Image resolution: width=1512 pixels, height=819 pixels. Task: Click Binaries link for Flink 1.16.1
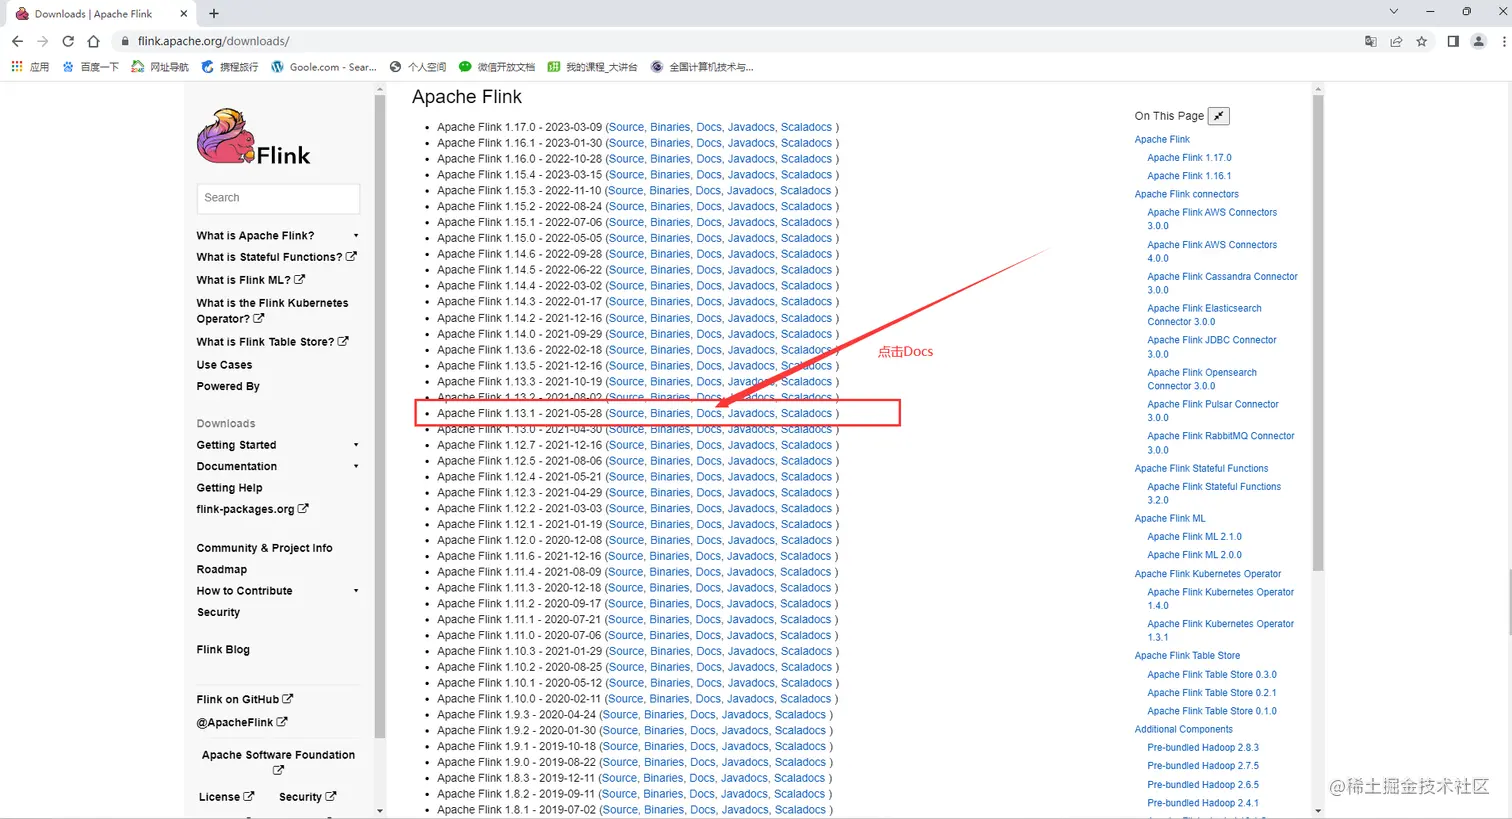pos(670,143)
